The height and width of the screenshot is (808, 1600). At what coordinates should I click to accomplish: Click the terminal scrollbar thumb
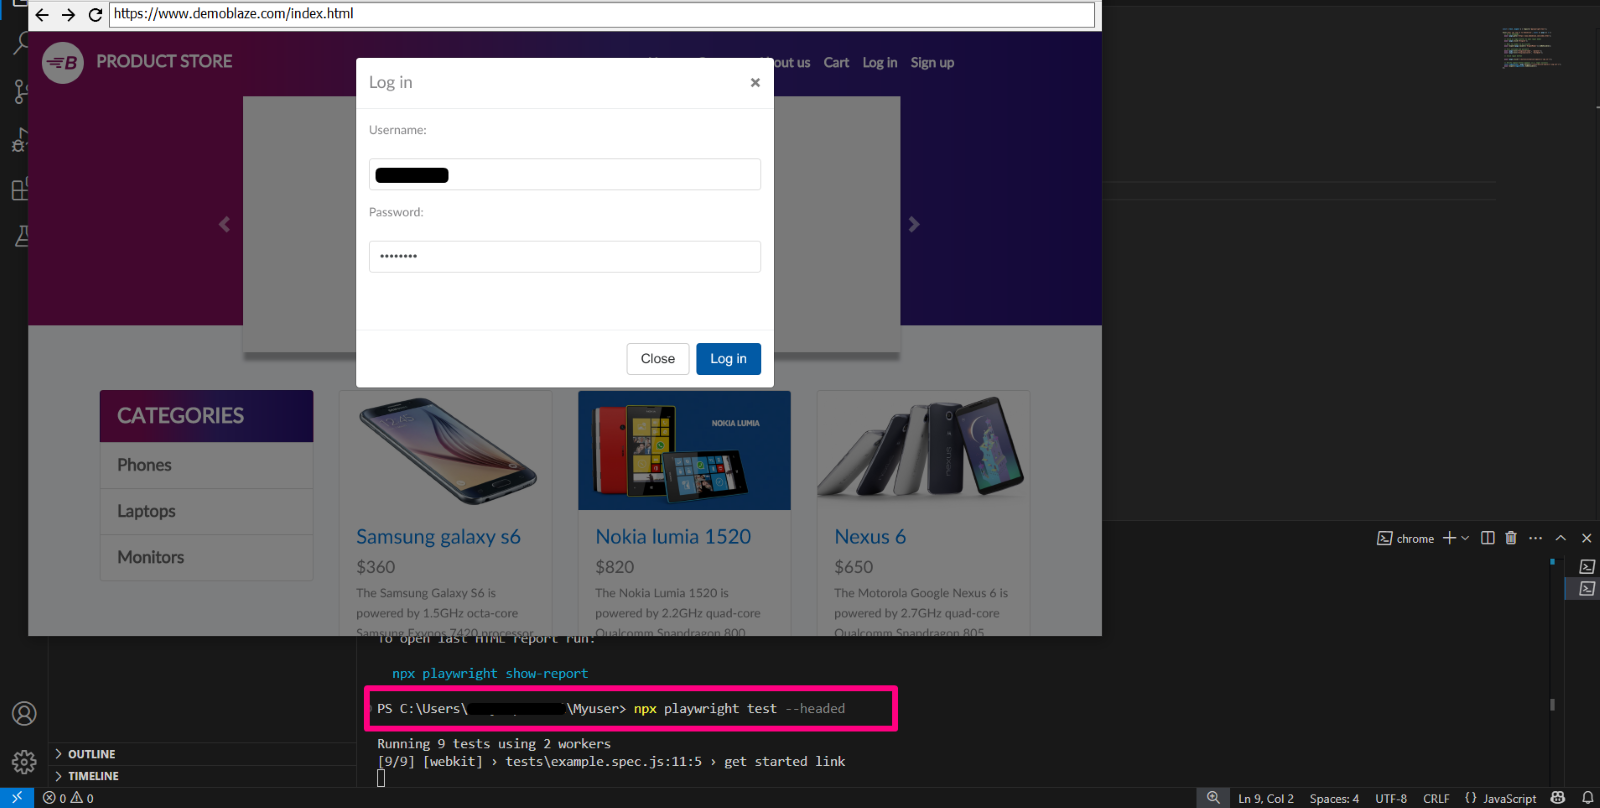point(1552,704)
